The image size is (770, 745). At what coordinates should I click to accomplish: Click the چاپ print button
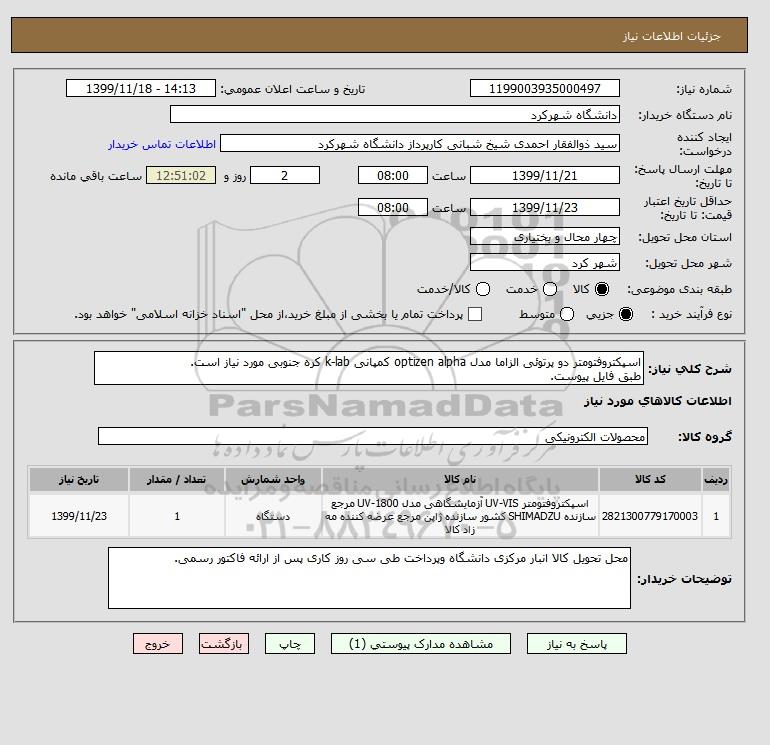[x=290, y=644]
